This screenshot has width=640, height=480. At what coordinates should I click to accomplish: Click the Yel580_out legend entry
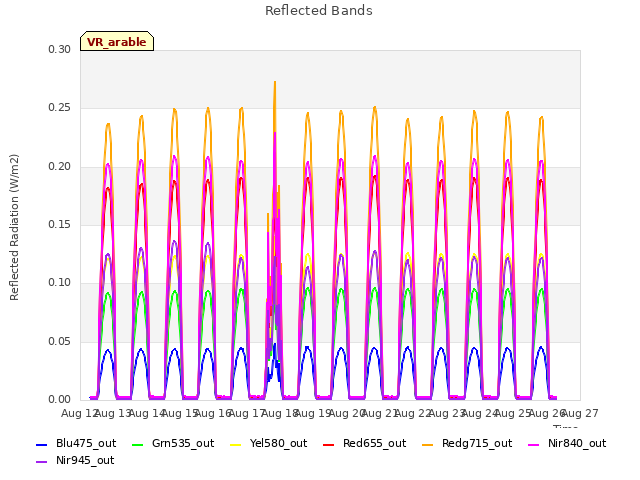click(x=269, y=443)
